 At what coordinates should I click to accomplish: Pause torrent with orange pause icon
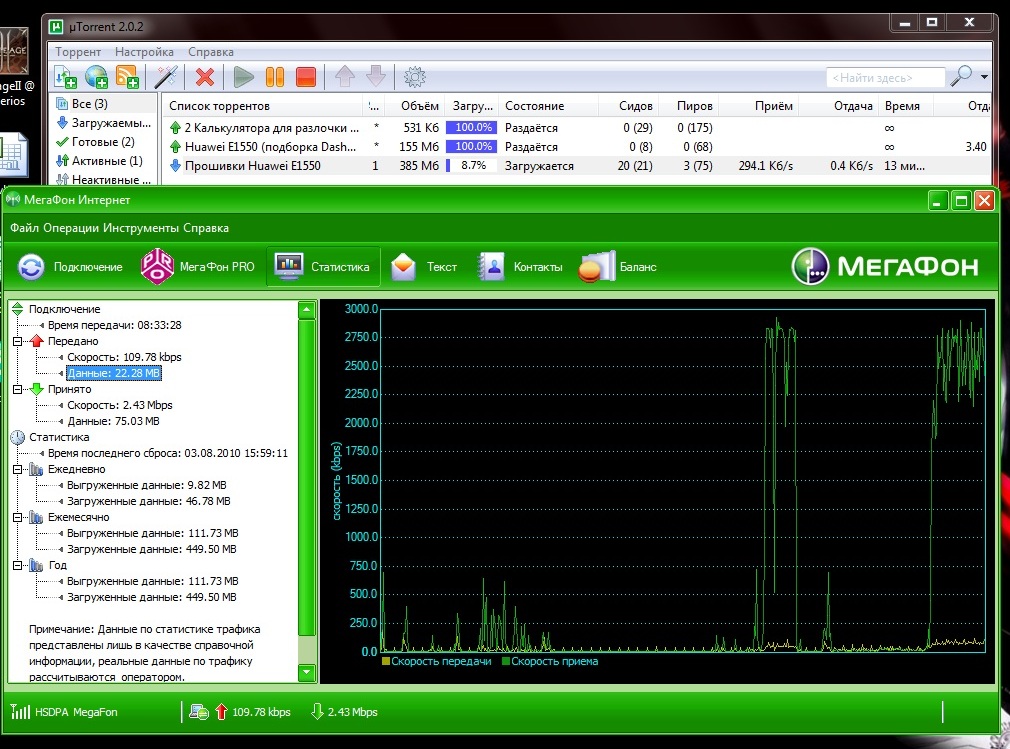[275, 77]
